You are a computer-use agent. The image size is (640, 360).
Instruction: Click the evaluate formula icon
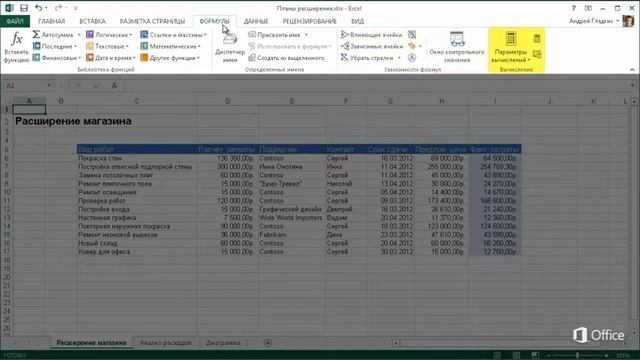click(x=412, y=58)
